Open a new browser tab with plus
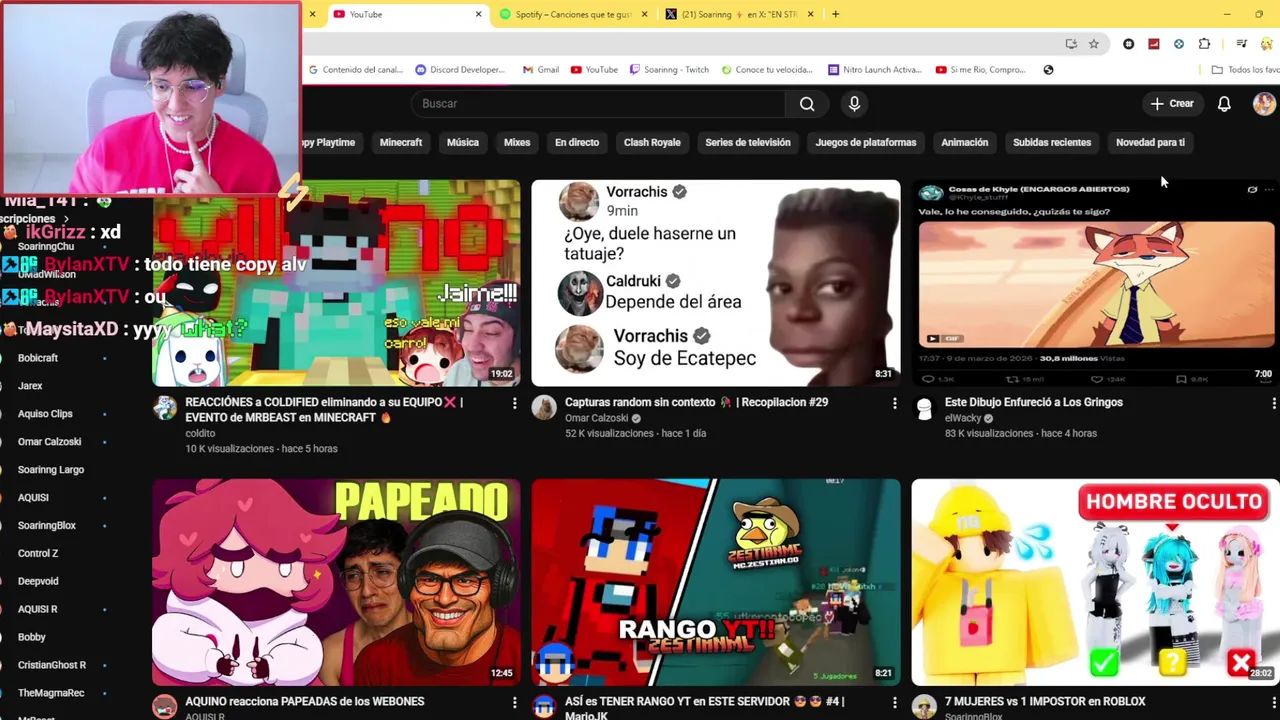 tap(836, 14)
